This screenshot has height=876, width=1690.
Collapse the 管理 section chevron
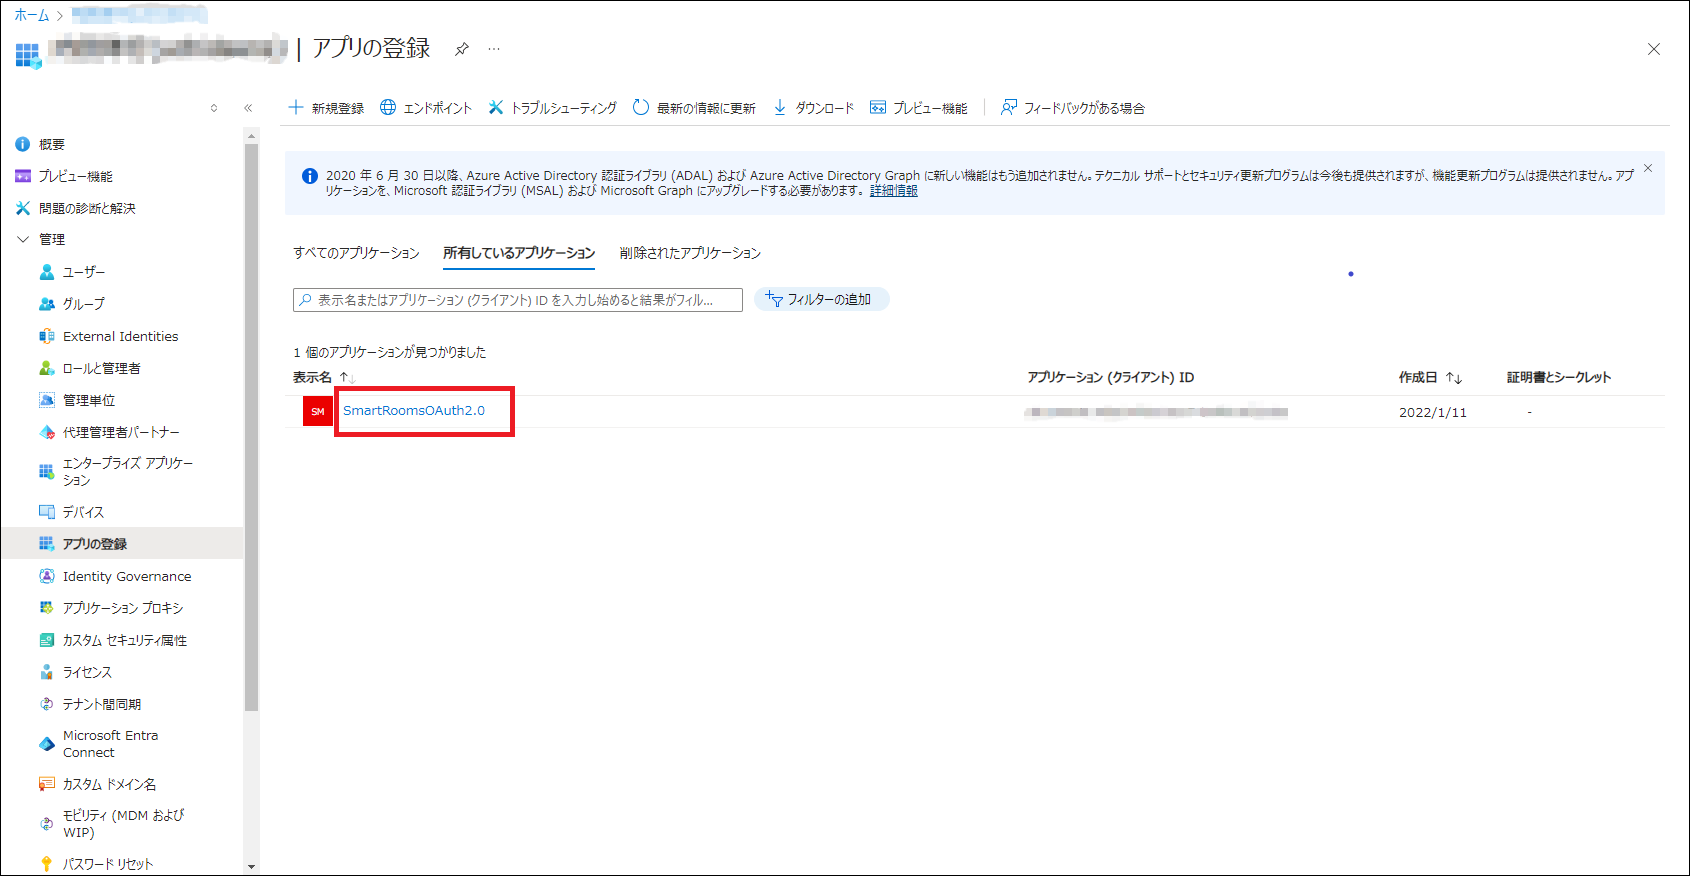coord(23,239)
